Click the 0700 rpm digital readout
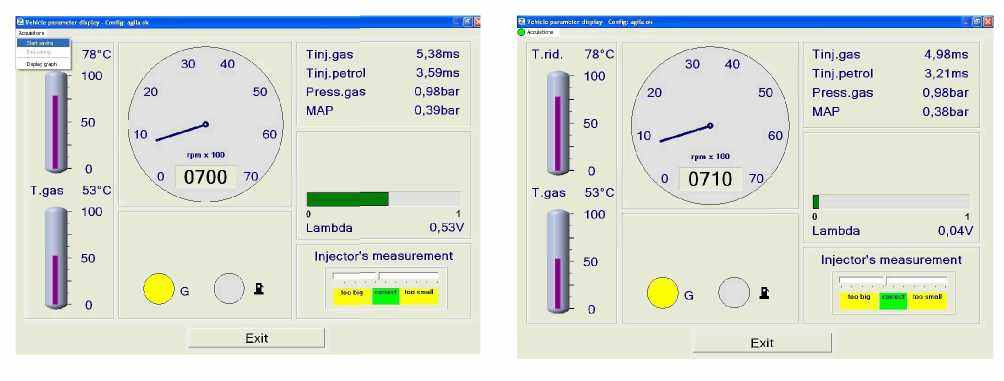 click(x=206, y=177)
